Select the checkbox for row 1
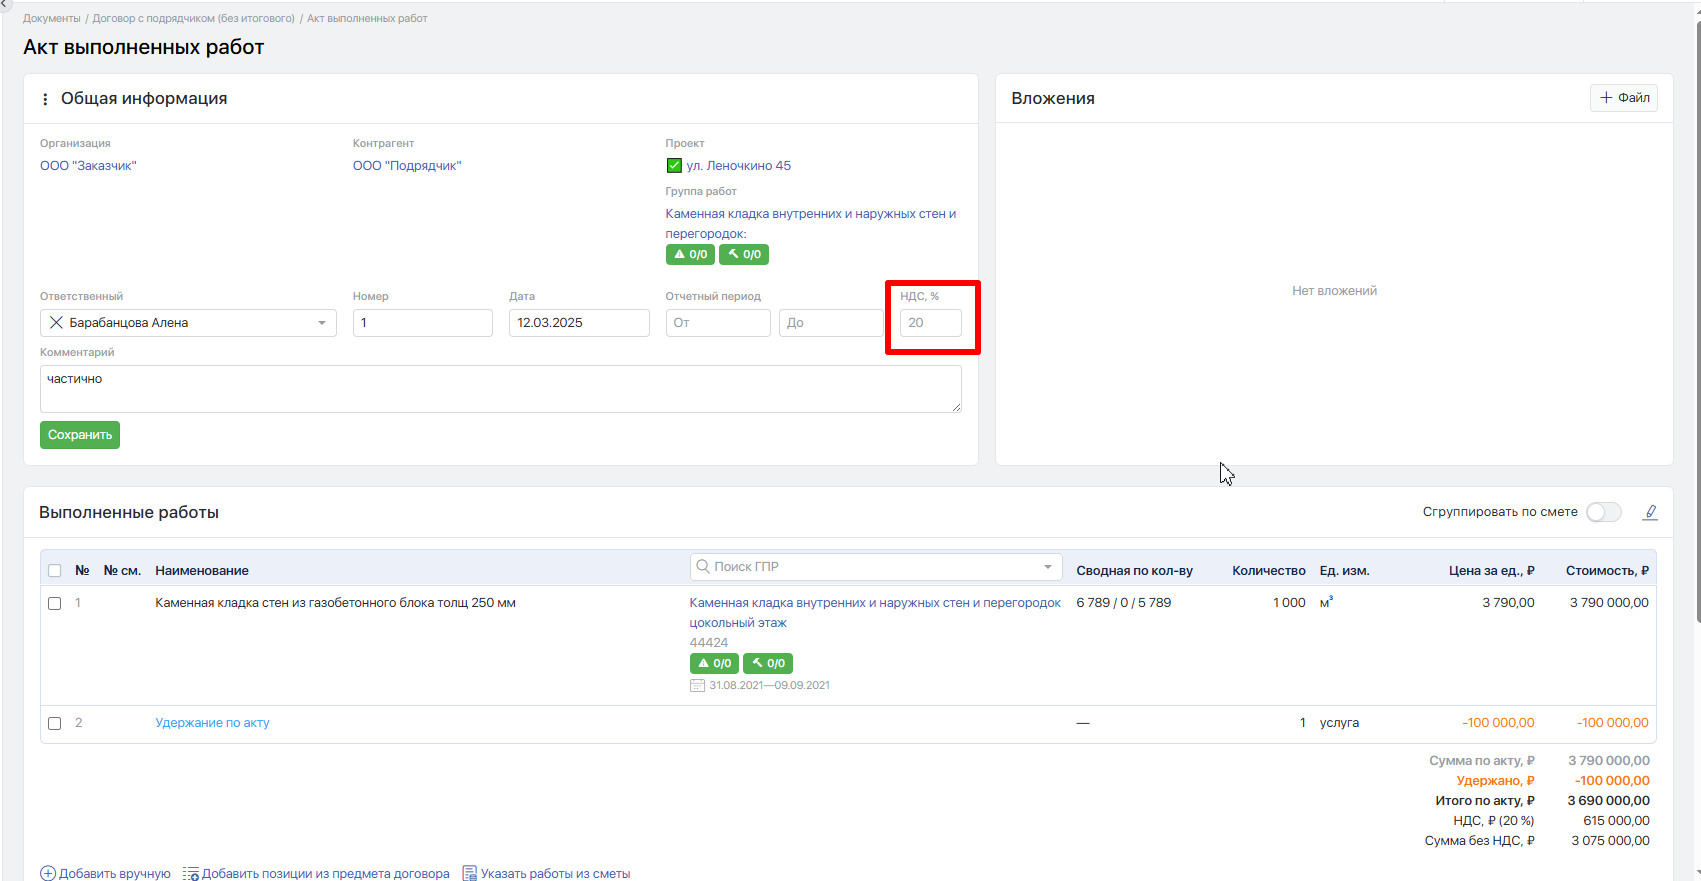Viewport: 1701px width, 881px height. click(x=55, y=604)
